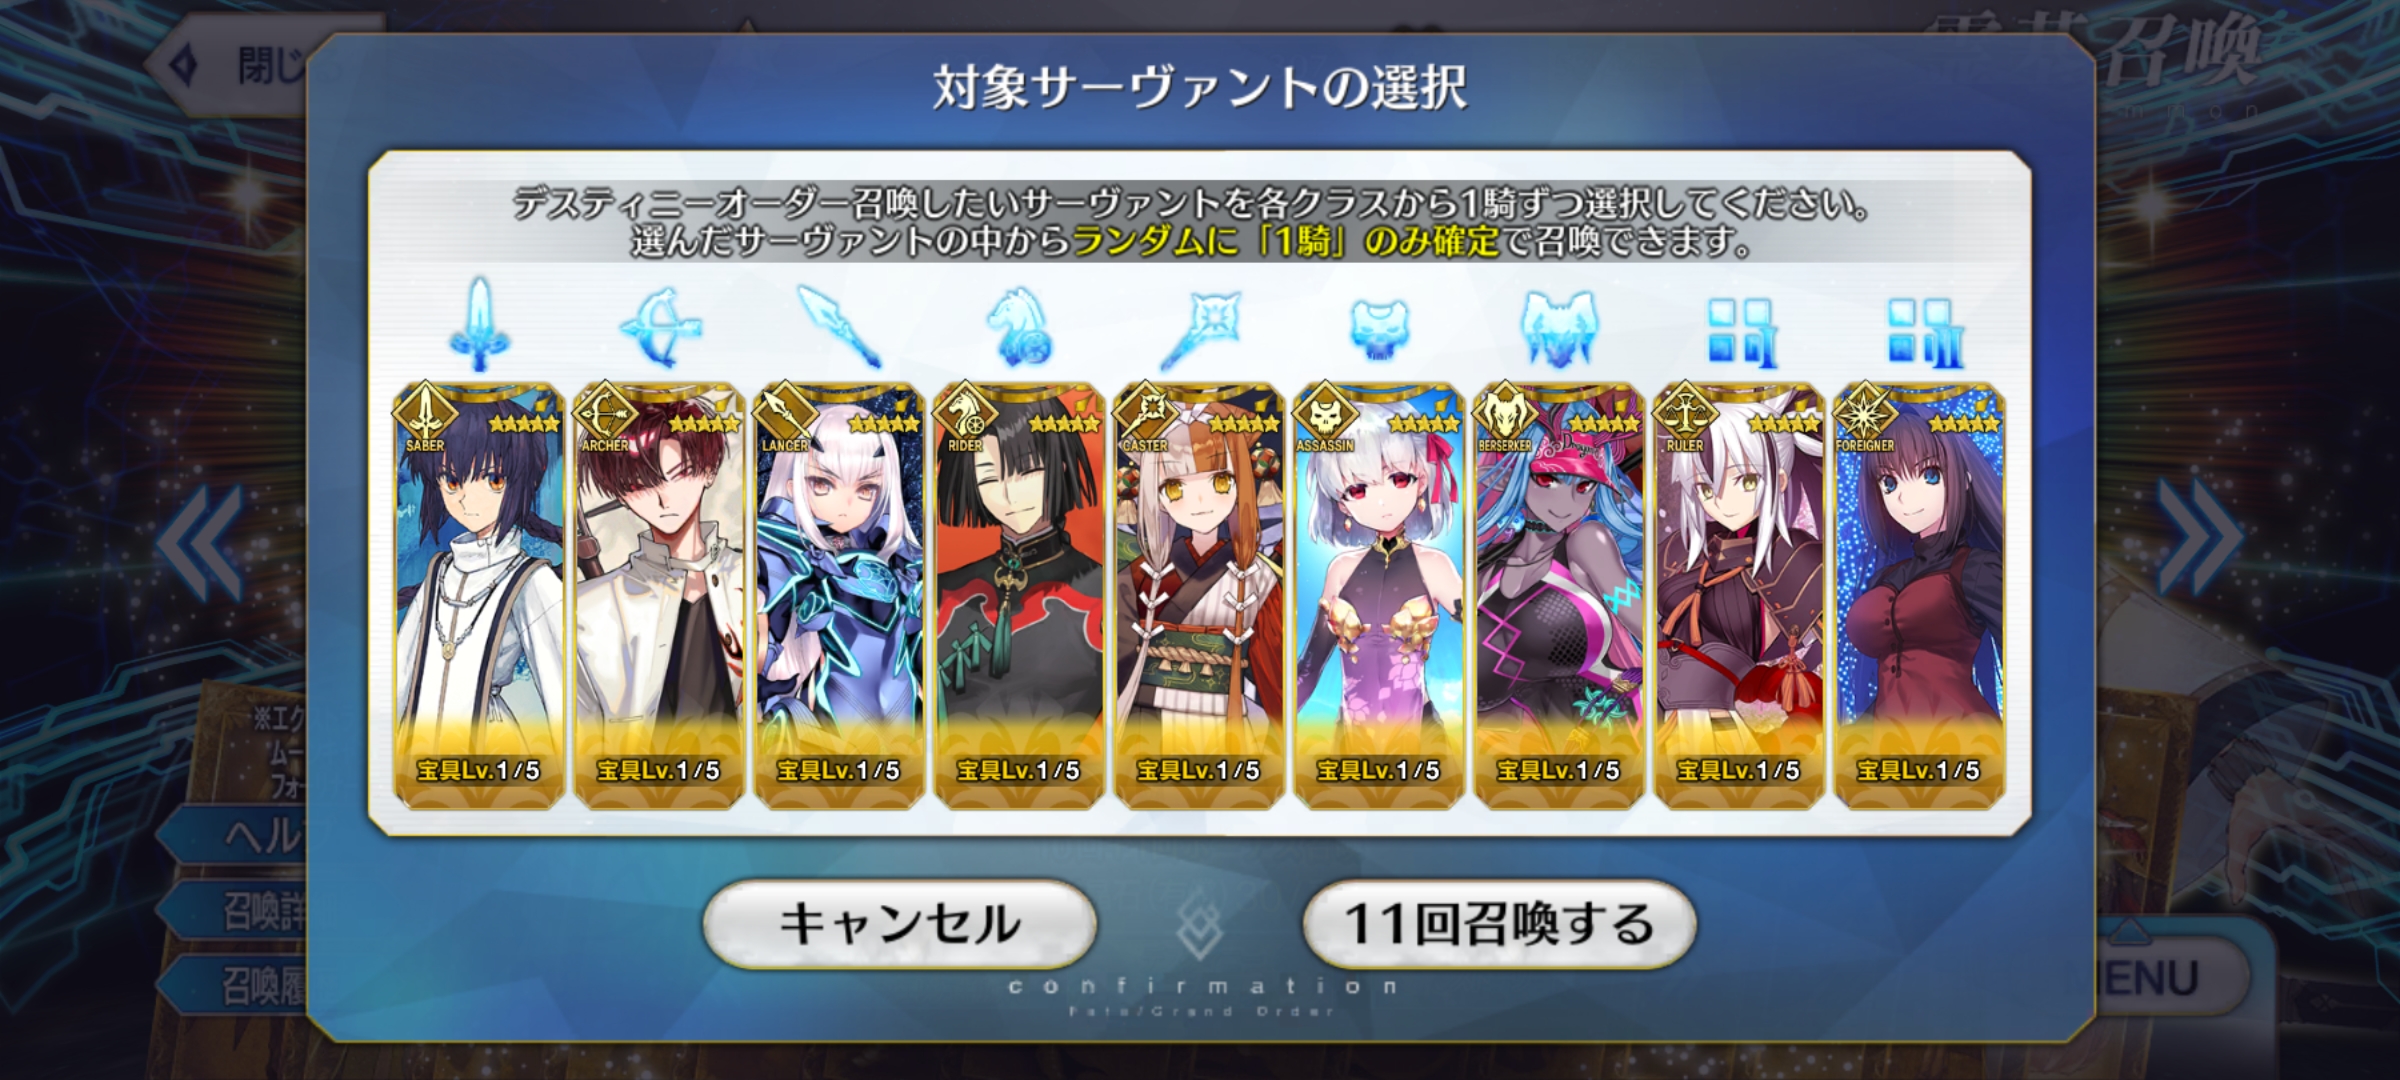Select the Saber class sword icon
Image resolution: width=2400 pixels, height=1080 pixels.
(x=481, y=325)
